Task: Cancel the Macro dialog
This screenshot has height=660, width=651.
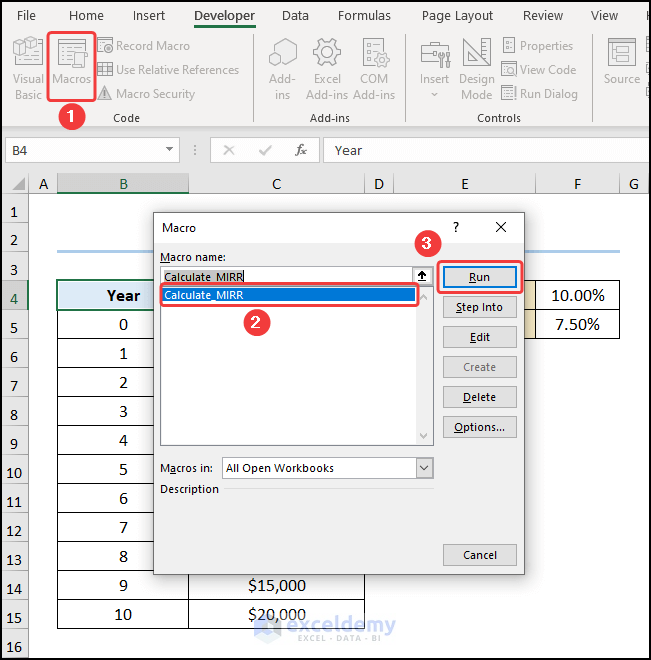Action: tap(480, 555)
